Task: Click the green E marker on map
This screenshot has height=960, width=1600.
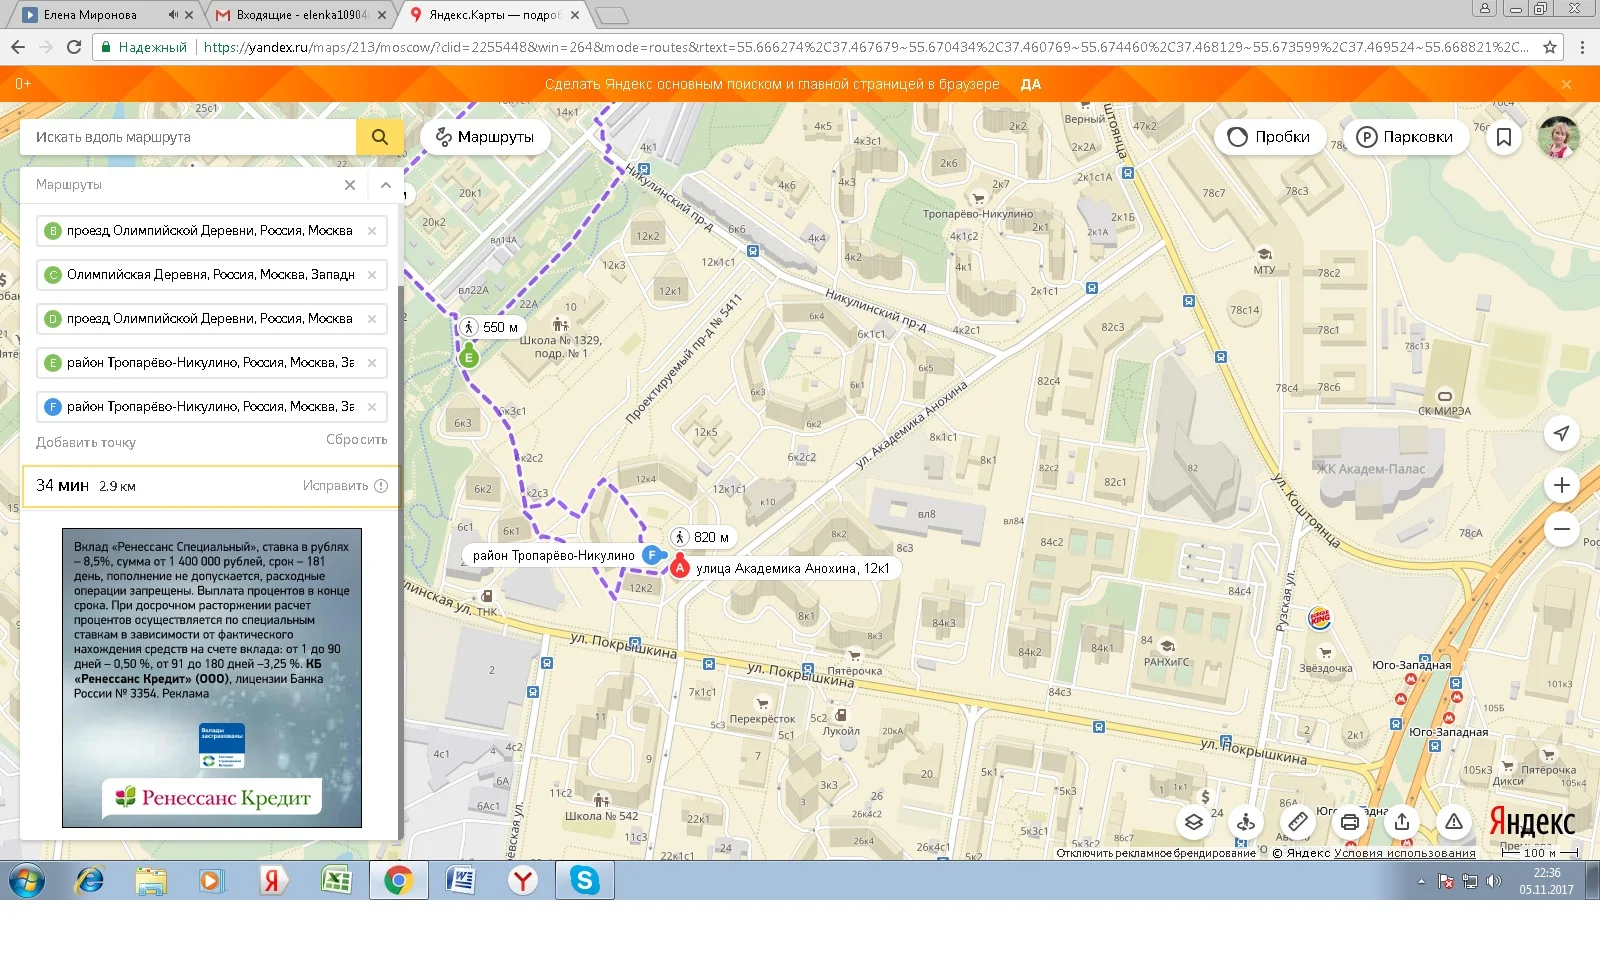Action: click(469, 357)
